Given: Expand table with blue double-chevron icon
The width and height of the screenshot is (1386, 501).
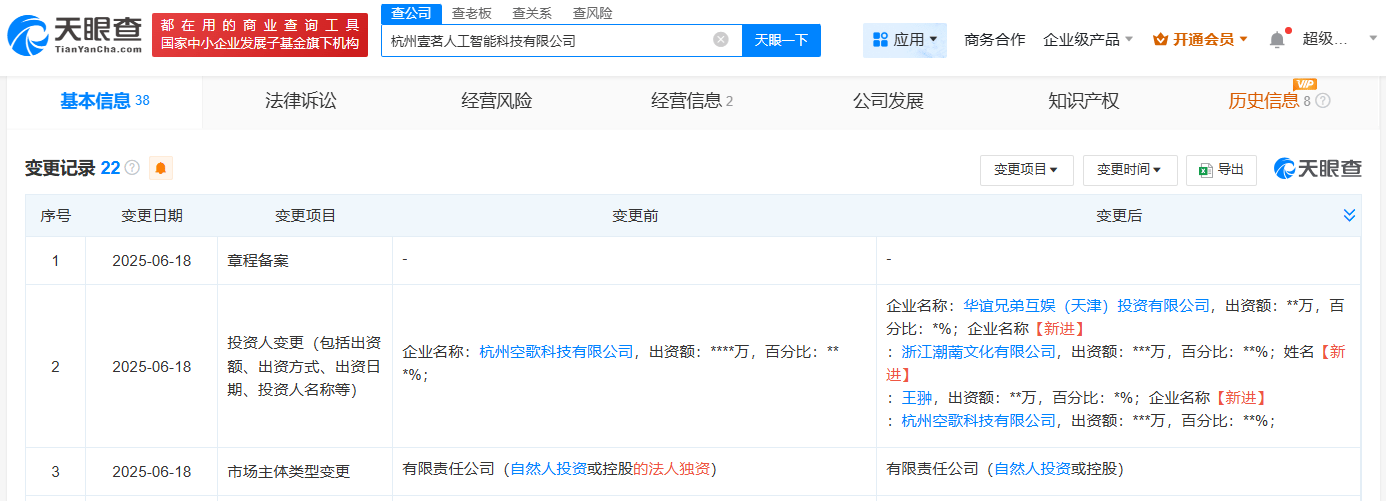Looking at the screenshot, I should click(x=1349, y=215).
